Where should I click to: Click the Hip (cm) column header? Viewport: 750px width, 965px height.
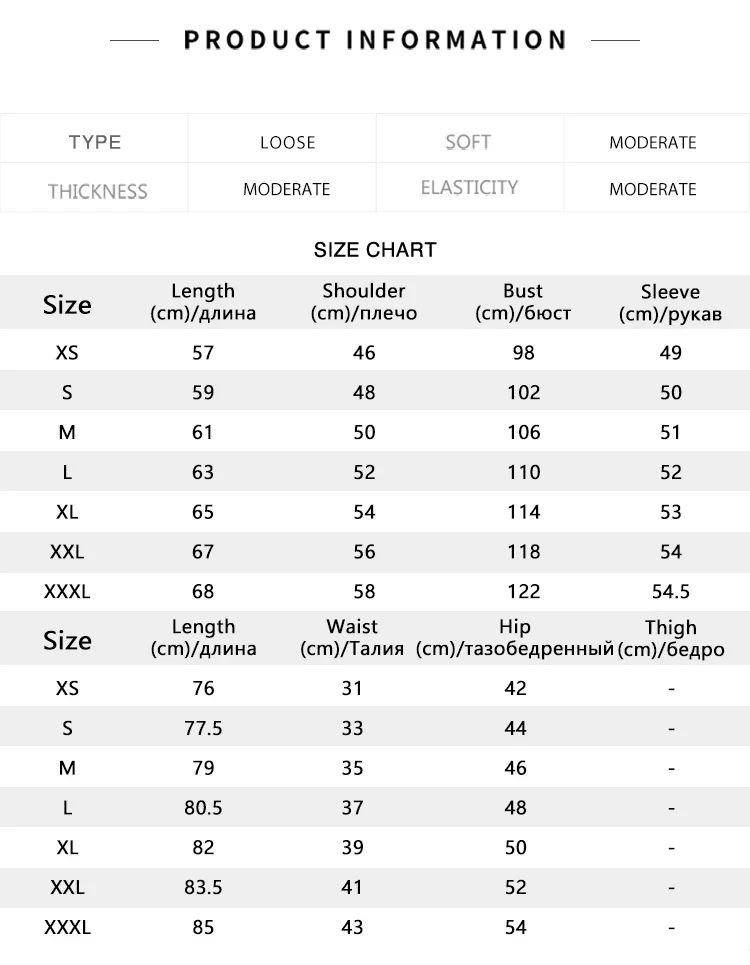(515, 637)
